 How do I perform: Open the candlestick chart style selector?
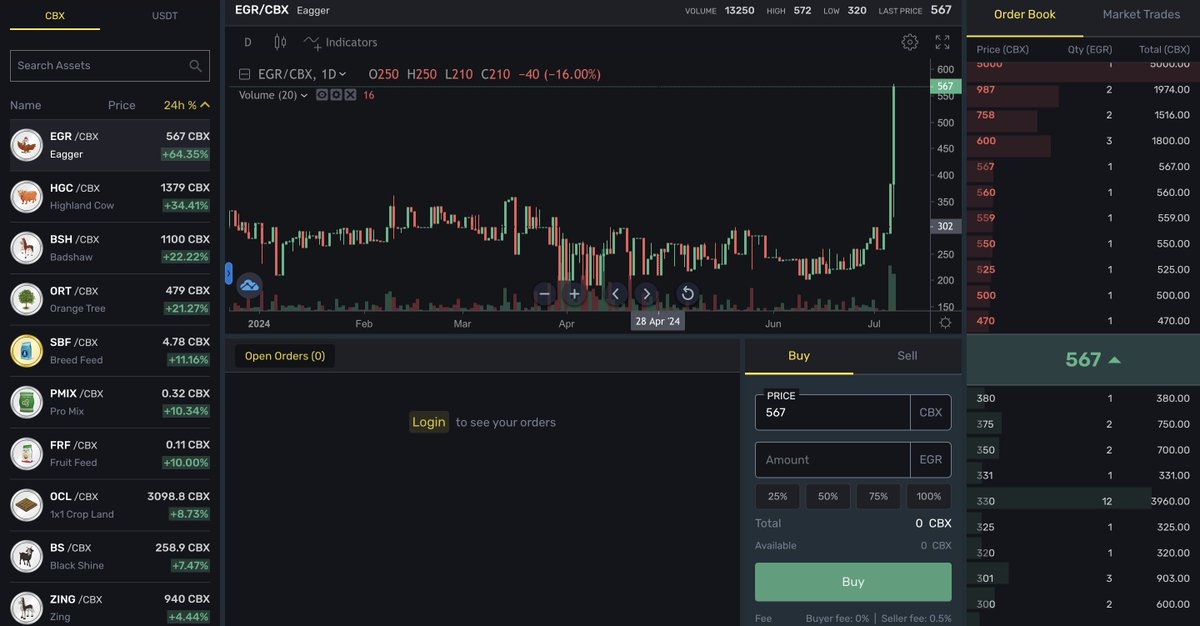pos(280,42)
